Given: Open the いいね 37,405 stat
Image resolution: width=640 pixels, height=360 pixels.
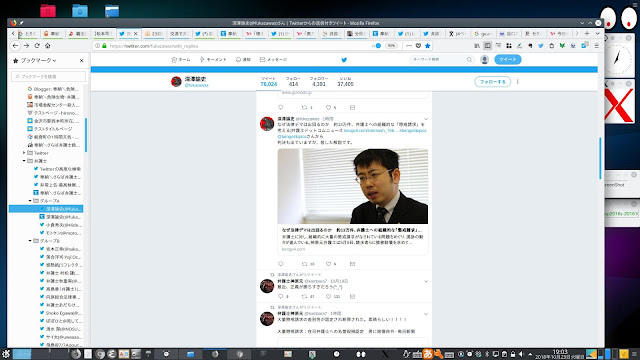Looking at the screenshot, I should [345, 81].
